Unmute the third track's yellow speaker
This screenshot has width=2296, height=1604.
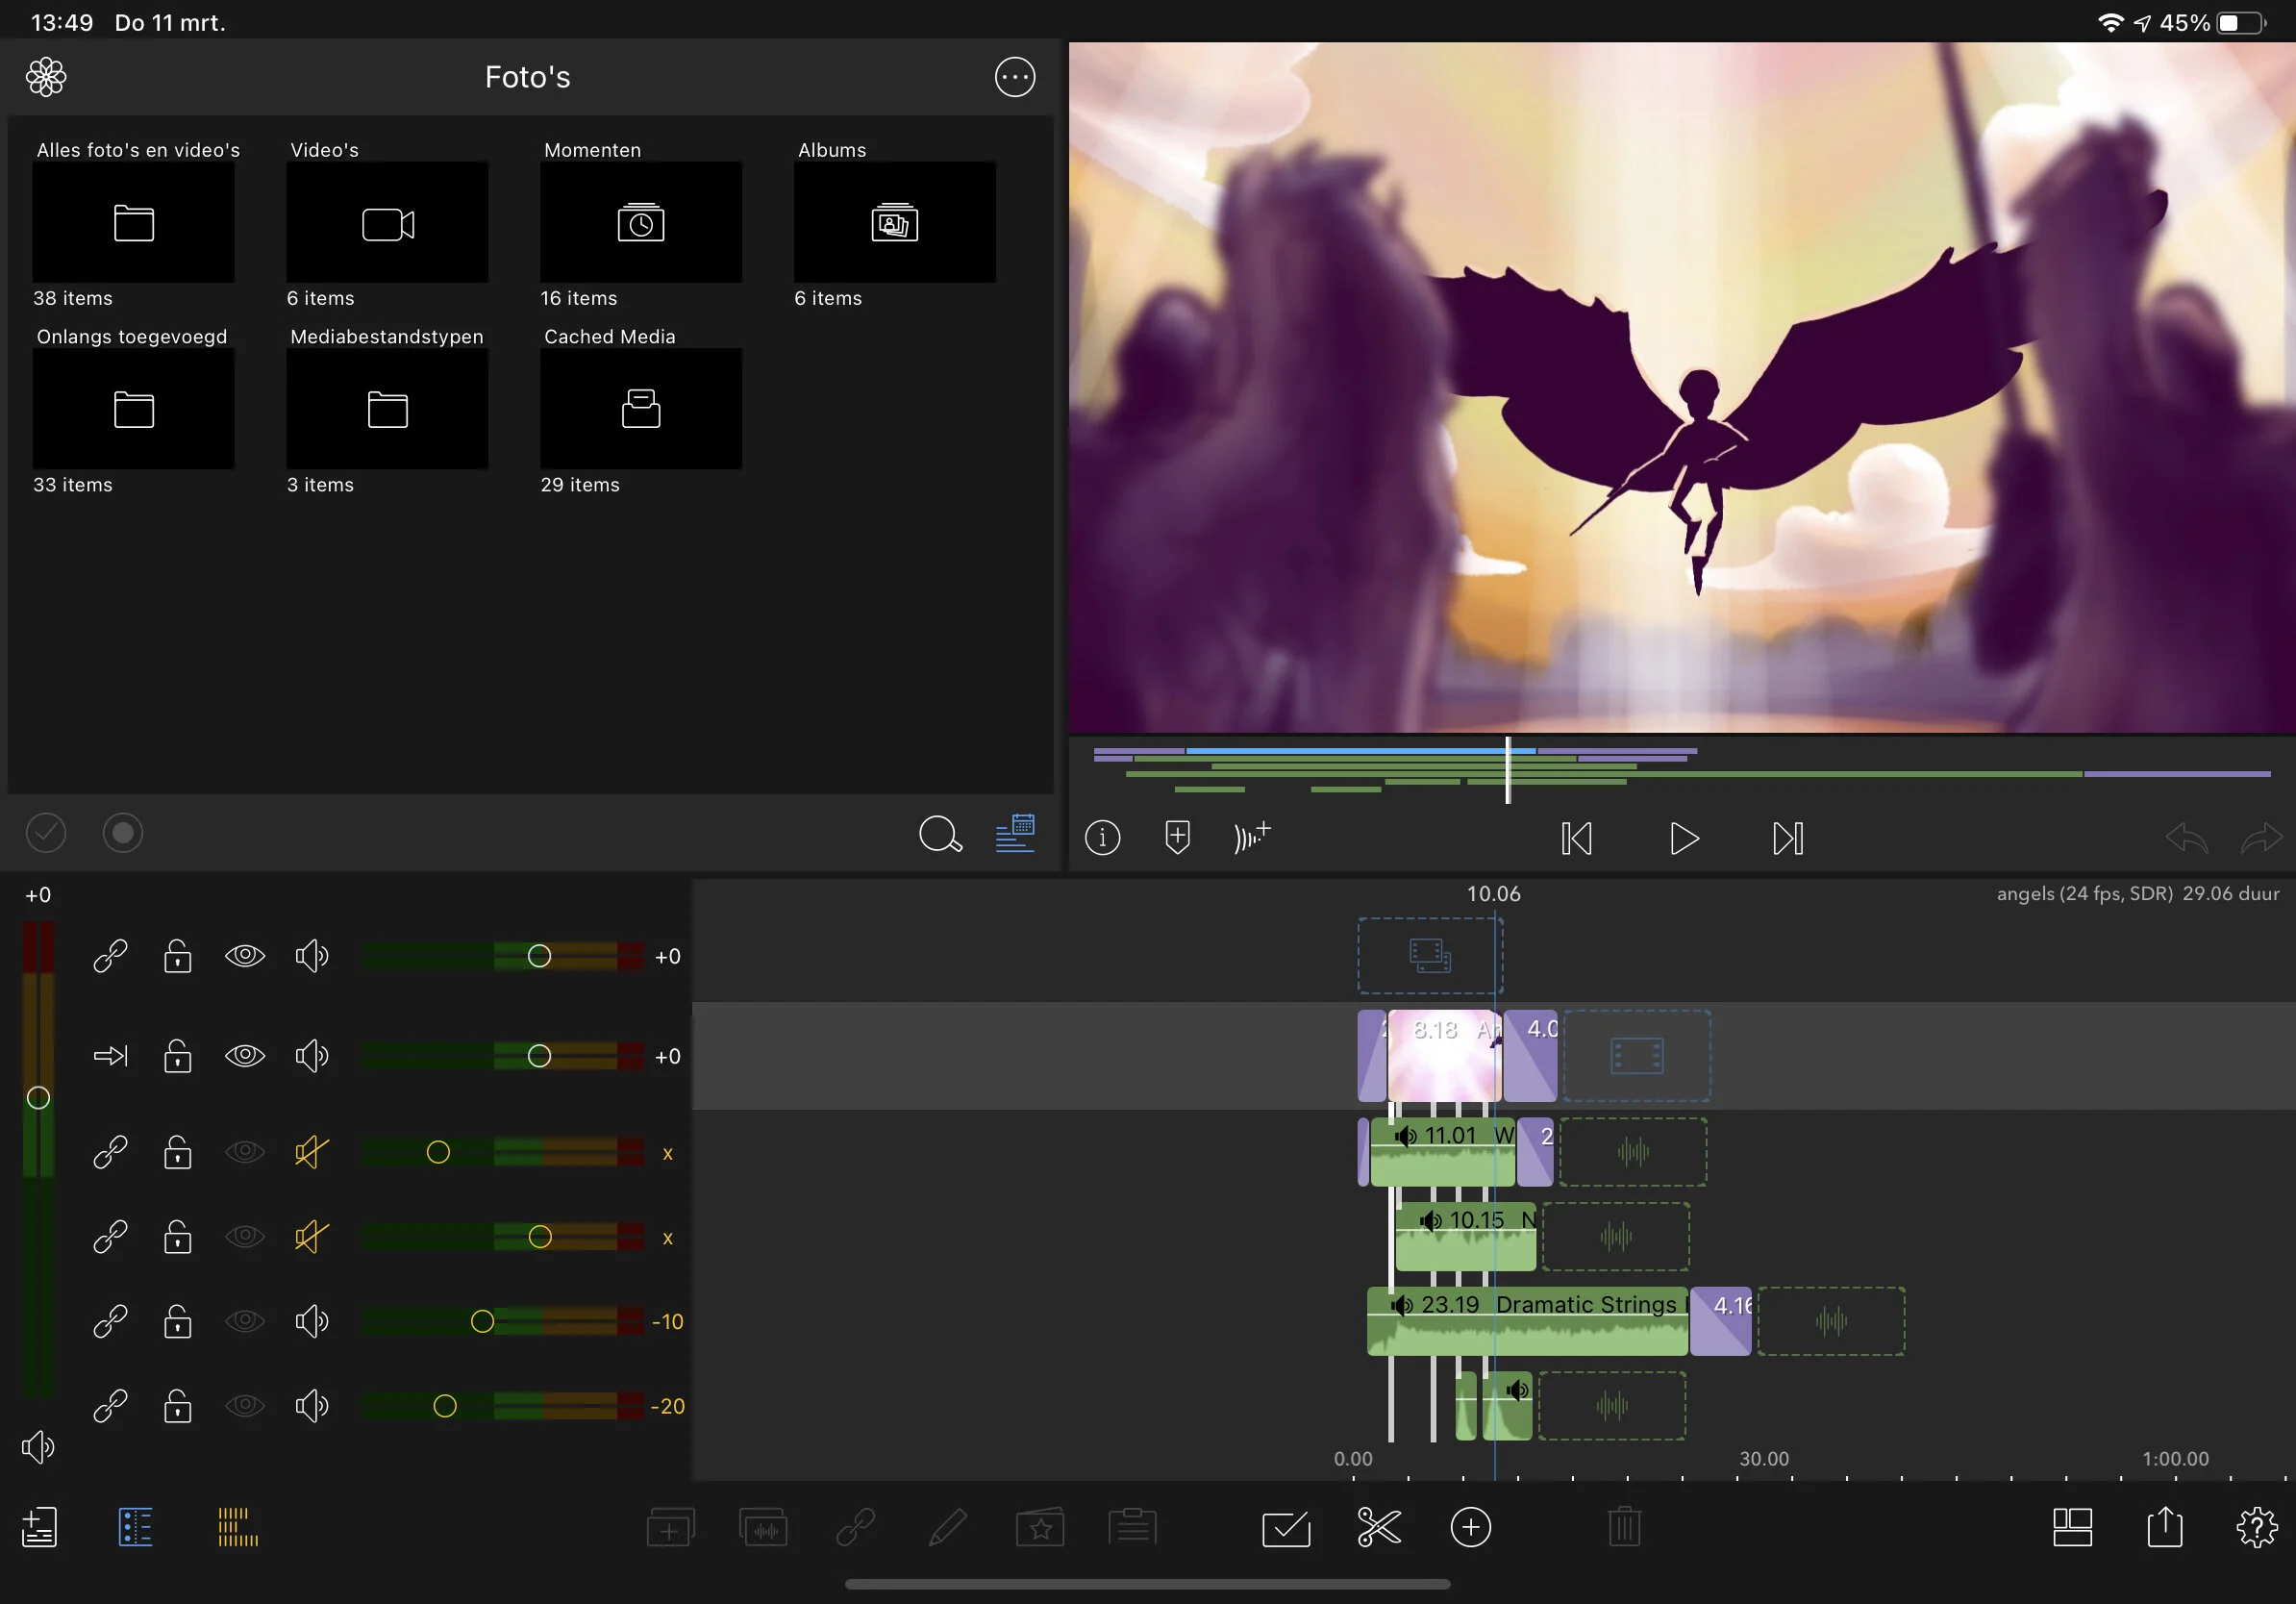pos(311,1152)
